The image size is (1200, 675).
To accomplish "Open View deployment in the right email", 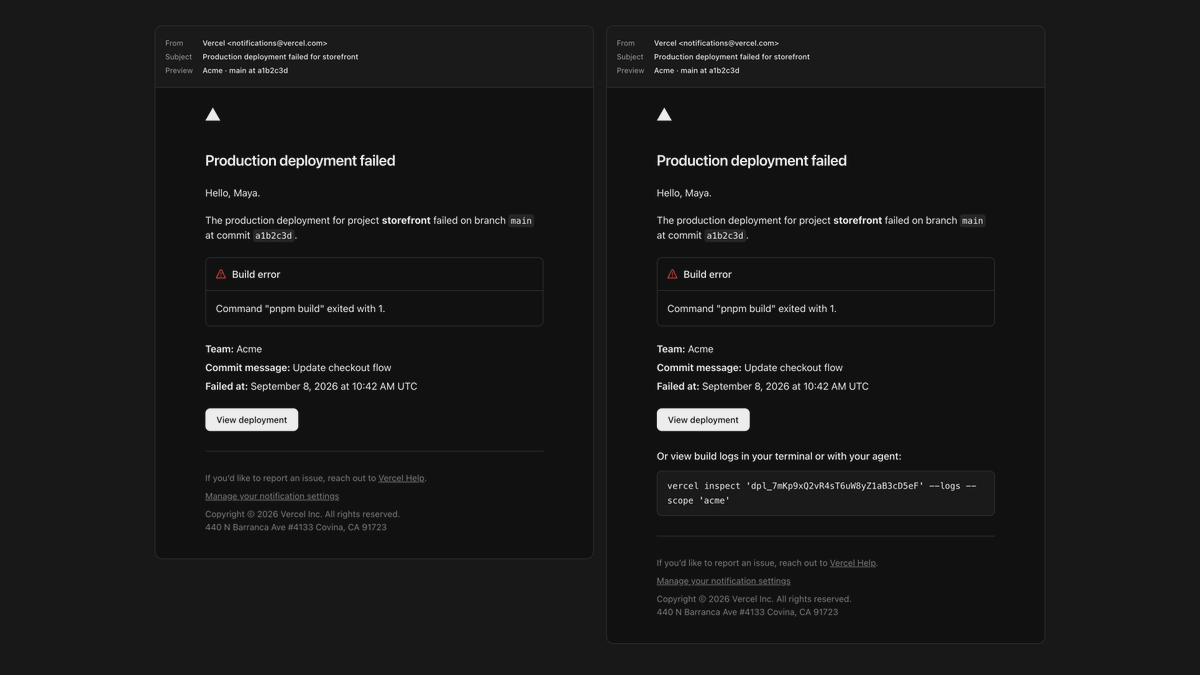I will coord(703,420).
